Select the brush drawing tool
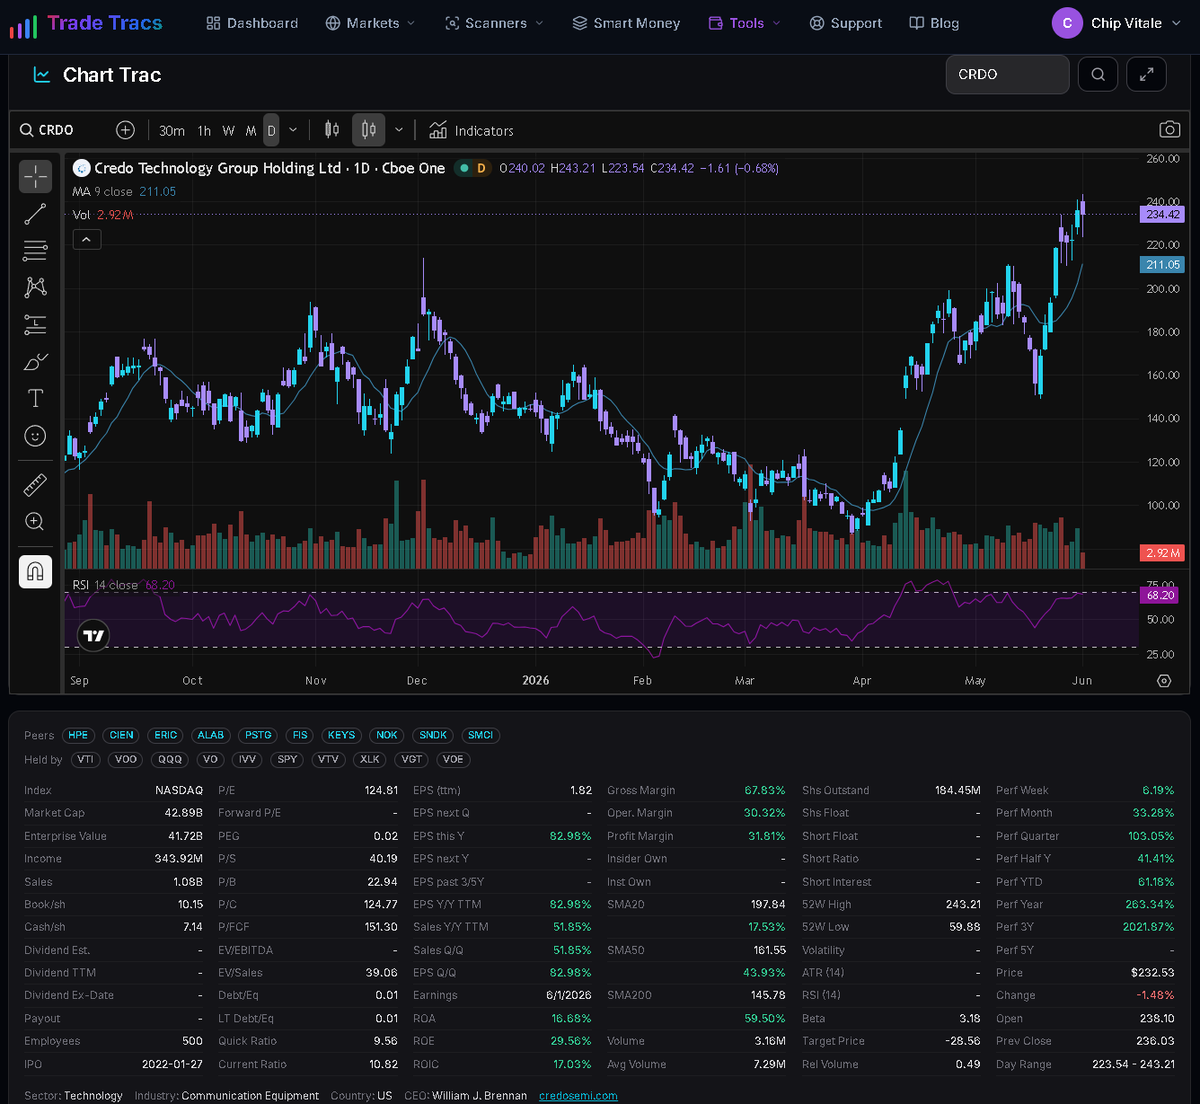 (x=35, y=361)
